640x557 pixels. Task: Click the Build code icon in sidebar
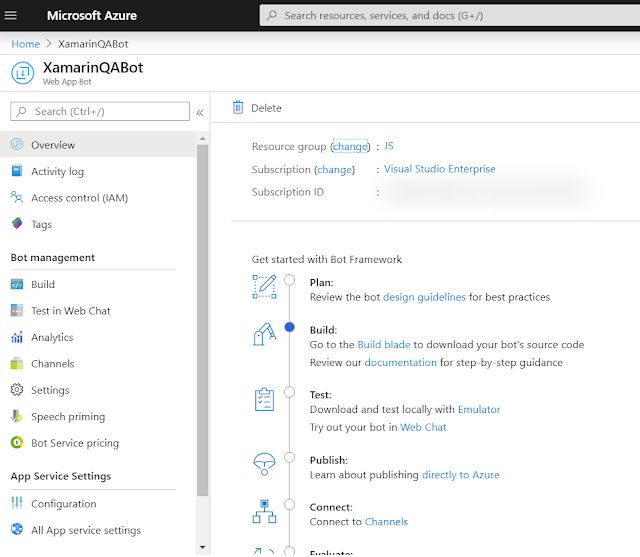pyautogui.click(x=17, y=284)
